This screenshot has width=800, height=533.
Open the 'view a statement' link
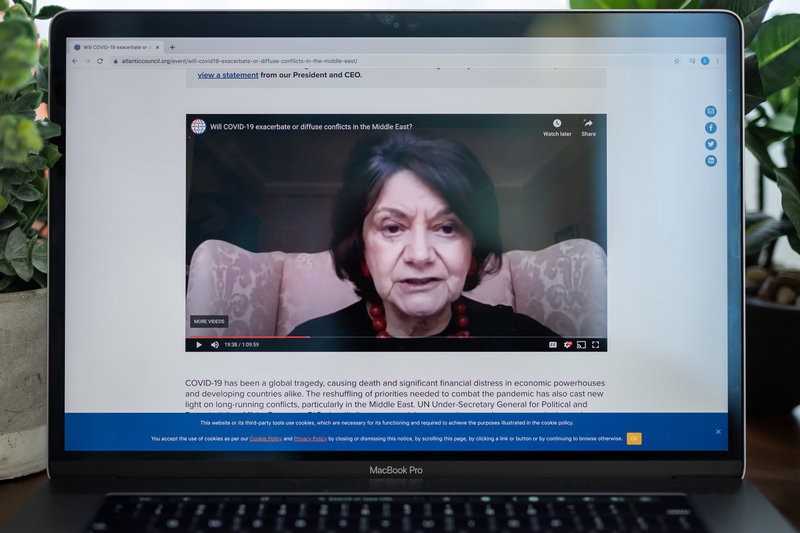point(228,75)
